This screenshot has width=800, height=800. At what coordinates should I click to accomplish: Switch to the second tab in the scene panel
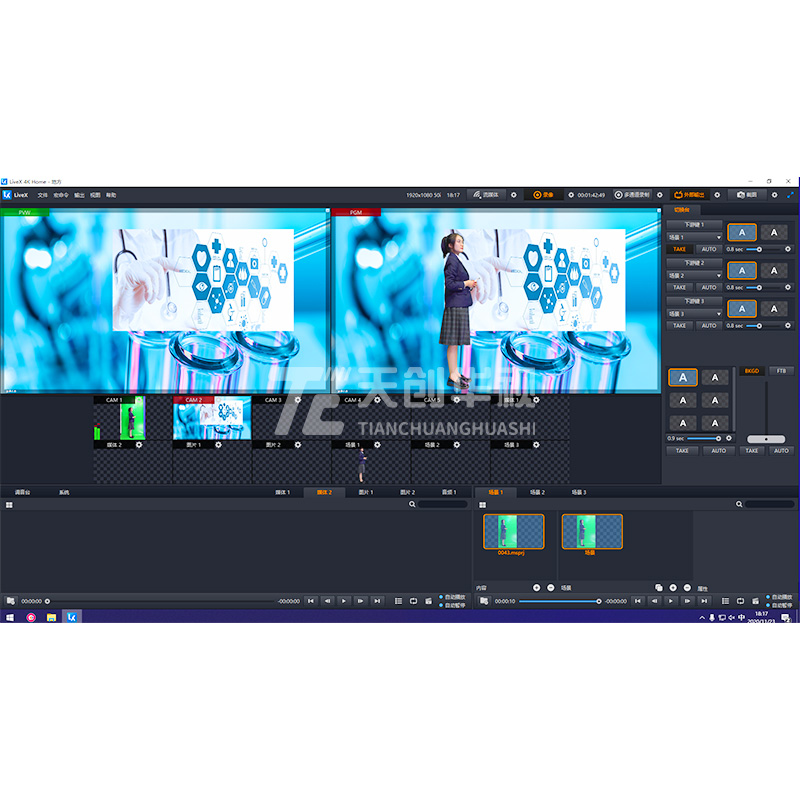click(537, 492)
